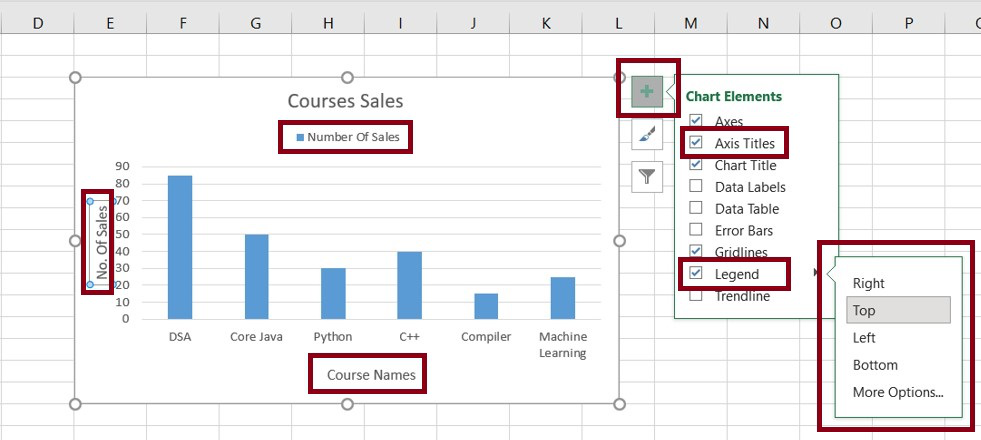Image resolution: width=981 pixels, height=440 pixels.
Task: Expand the Legend submenu arrow
Action: coord(817,273)
